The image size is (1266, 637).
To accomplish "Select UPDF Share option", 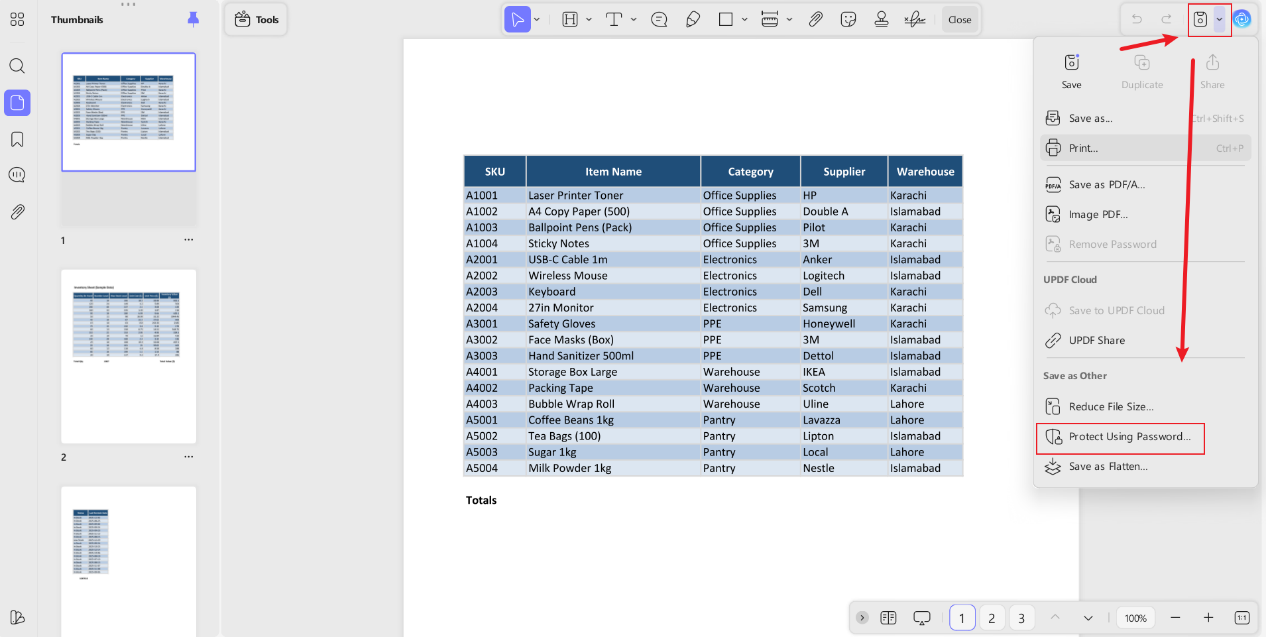I will [x=1145, y=340].
